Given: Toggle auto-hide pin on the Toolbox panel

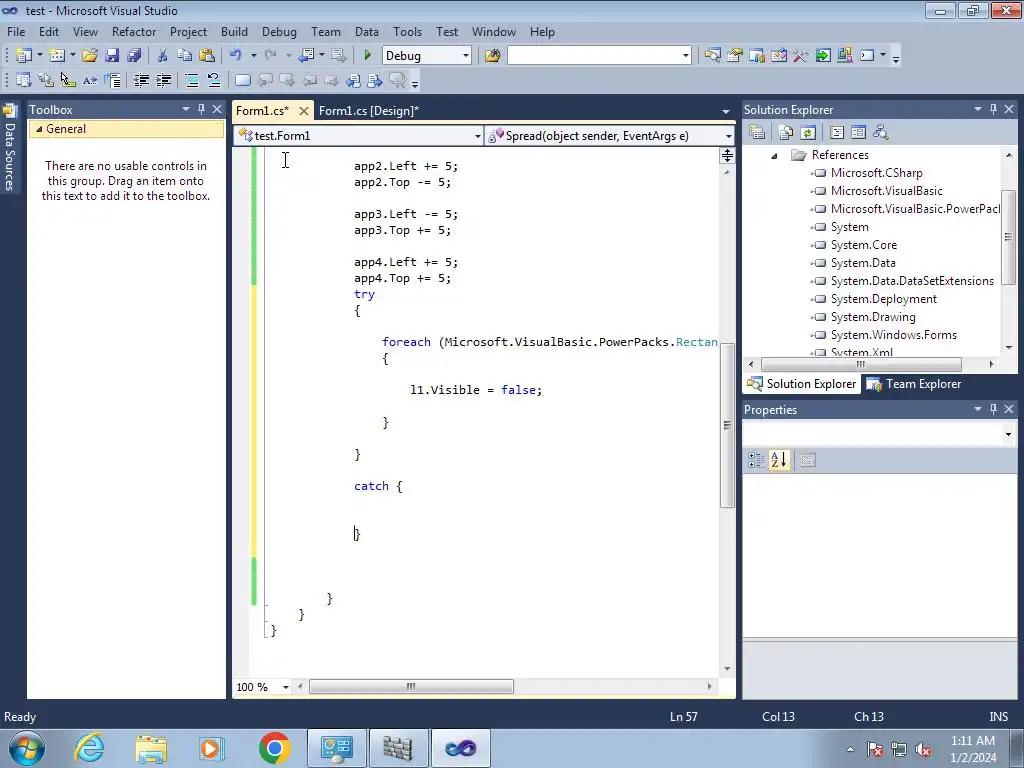Looking at the screenshot, I should 202,109.
